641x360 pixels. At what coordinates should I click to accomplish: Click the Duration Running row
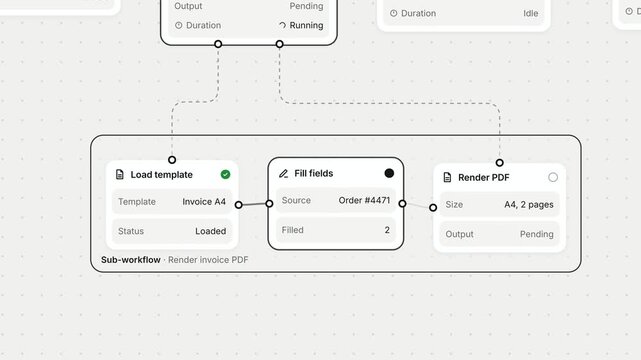(x=249, y=25)
